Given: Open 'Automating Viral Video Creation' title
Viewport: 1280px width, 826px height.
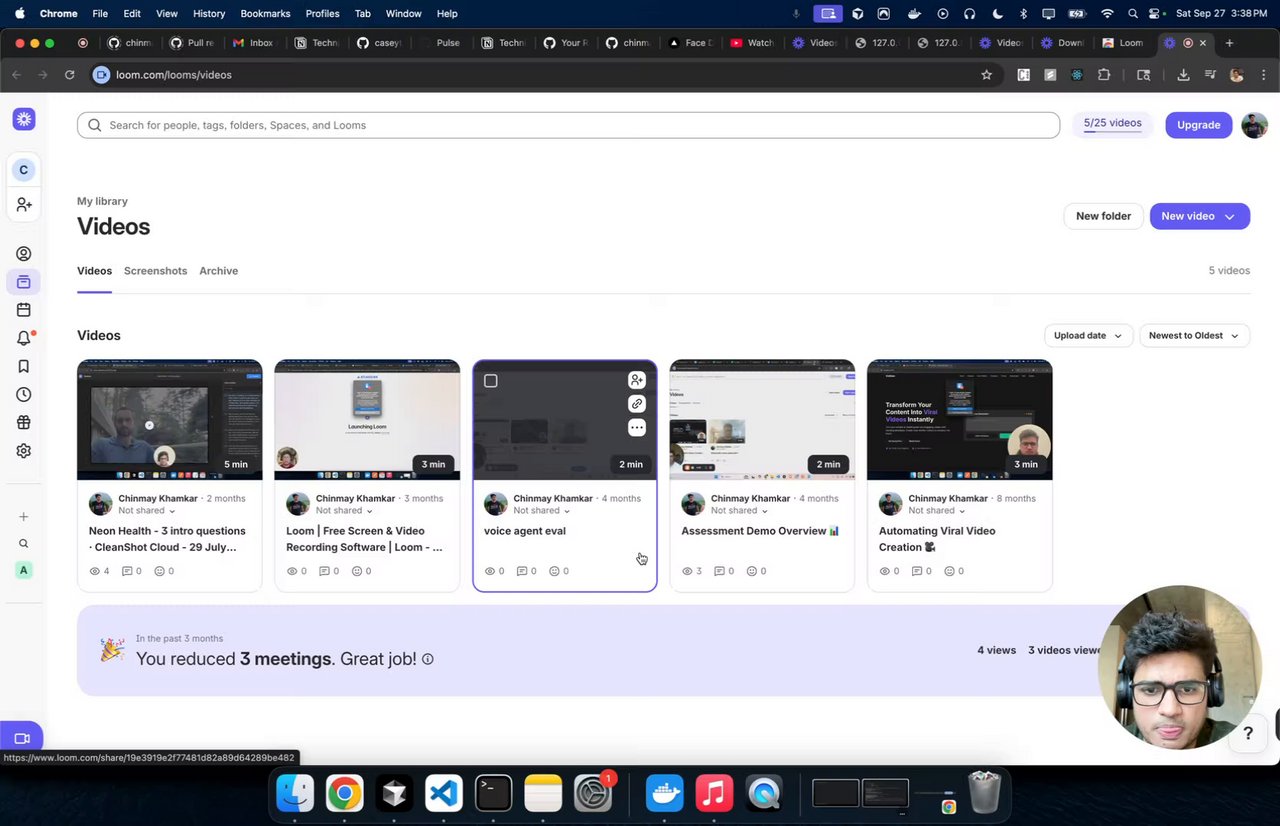Looking at the screenshot, I should coord(937,539).
